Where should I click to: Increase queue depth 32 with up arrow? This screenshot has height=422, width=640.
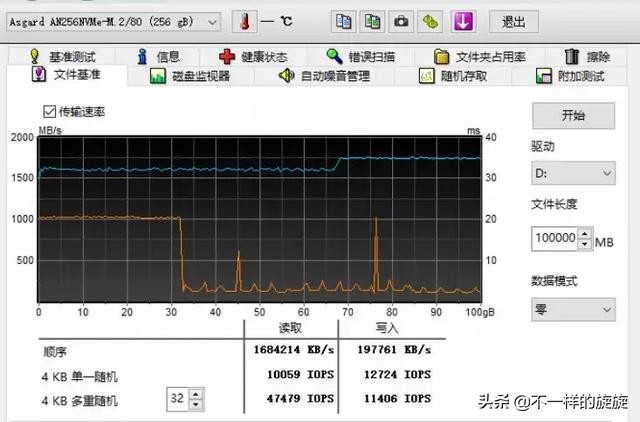[196, 394]
